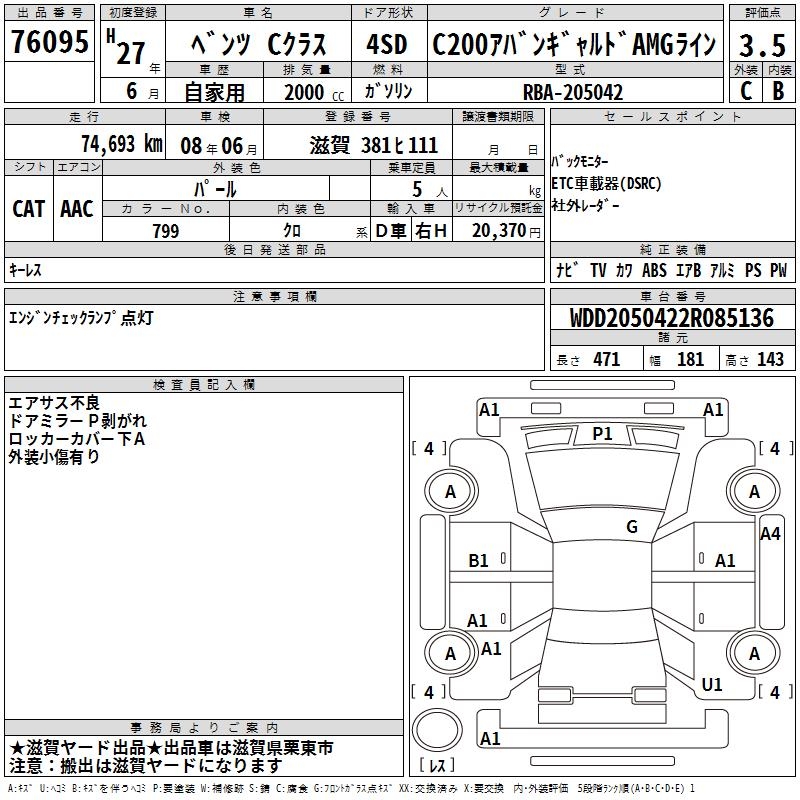The image size is (800, 800).
Task: Click model code RBA-205042
Action: (573, 92)
